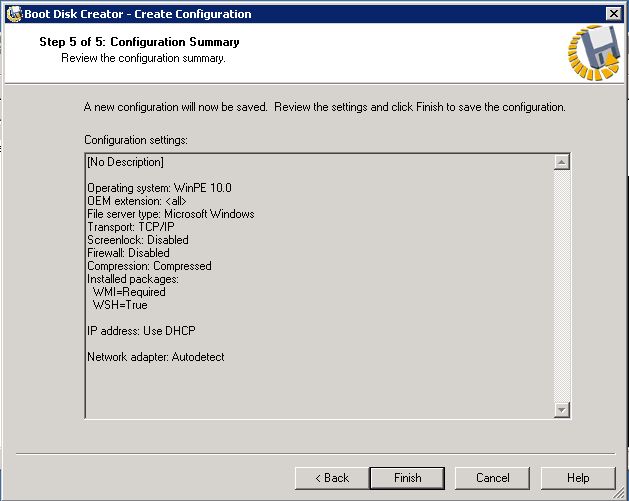Click 'Transport: TCP/IP' line
This screenshot has width=629, height=501.
[131, 227]
